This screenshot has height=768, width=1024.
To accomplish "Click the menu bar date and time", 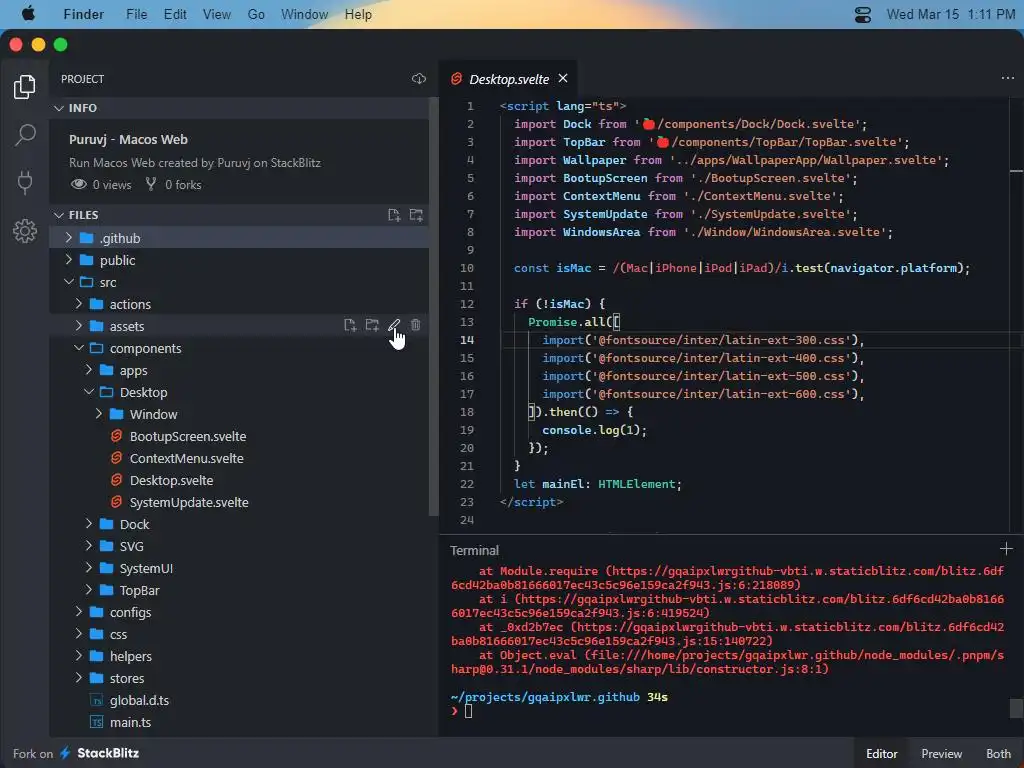I will 950,14.
